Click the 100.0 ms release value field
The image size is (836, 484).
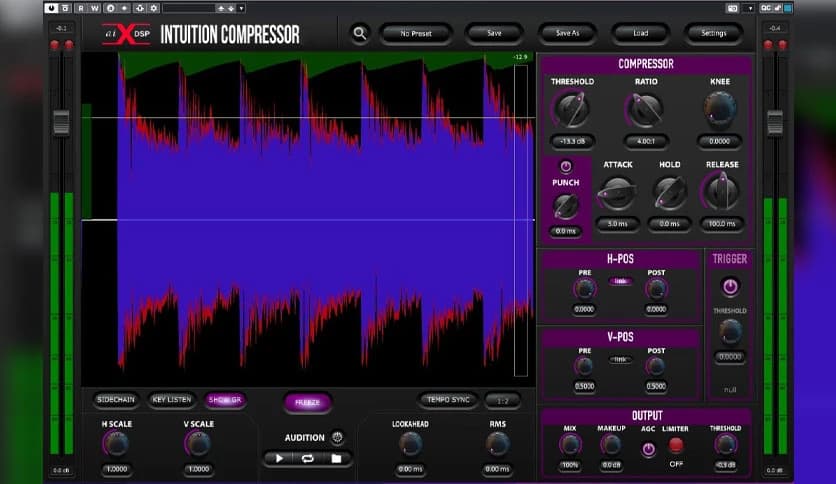(x=722, y=224)
